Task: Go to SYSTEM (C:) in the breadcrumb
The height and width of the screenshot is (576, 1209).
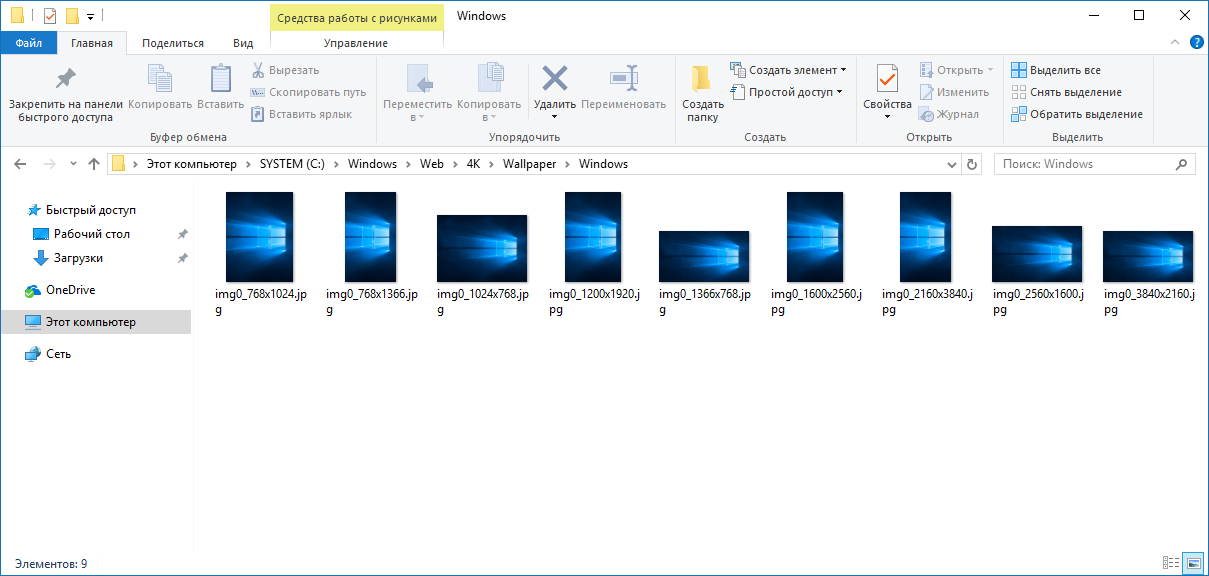Action: point(292,164)
